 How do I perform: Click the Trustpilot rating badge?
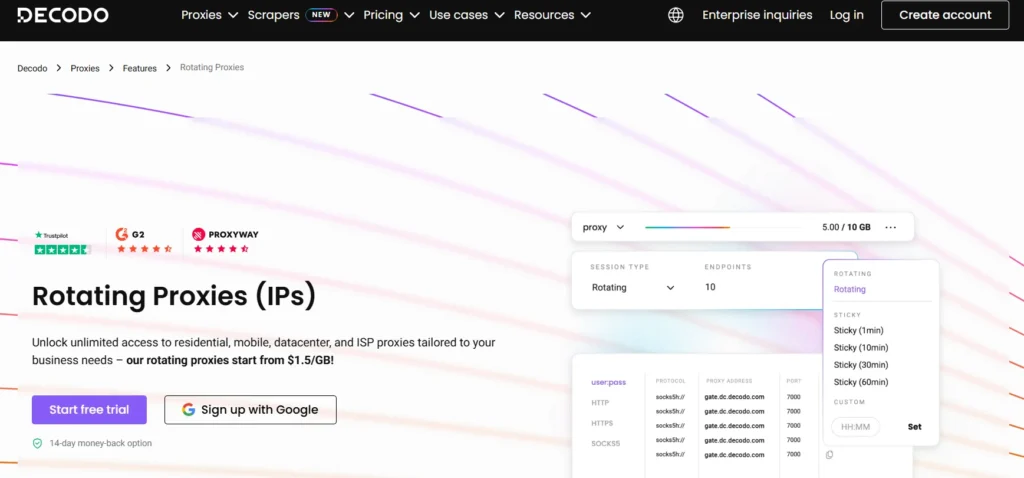[x=63, y=242]
